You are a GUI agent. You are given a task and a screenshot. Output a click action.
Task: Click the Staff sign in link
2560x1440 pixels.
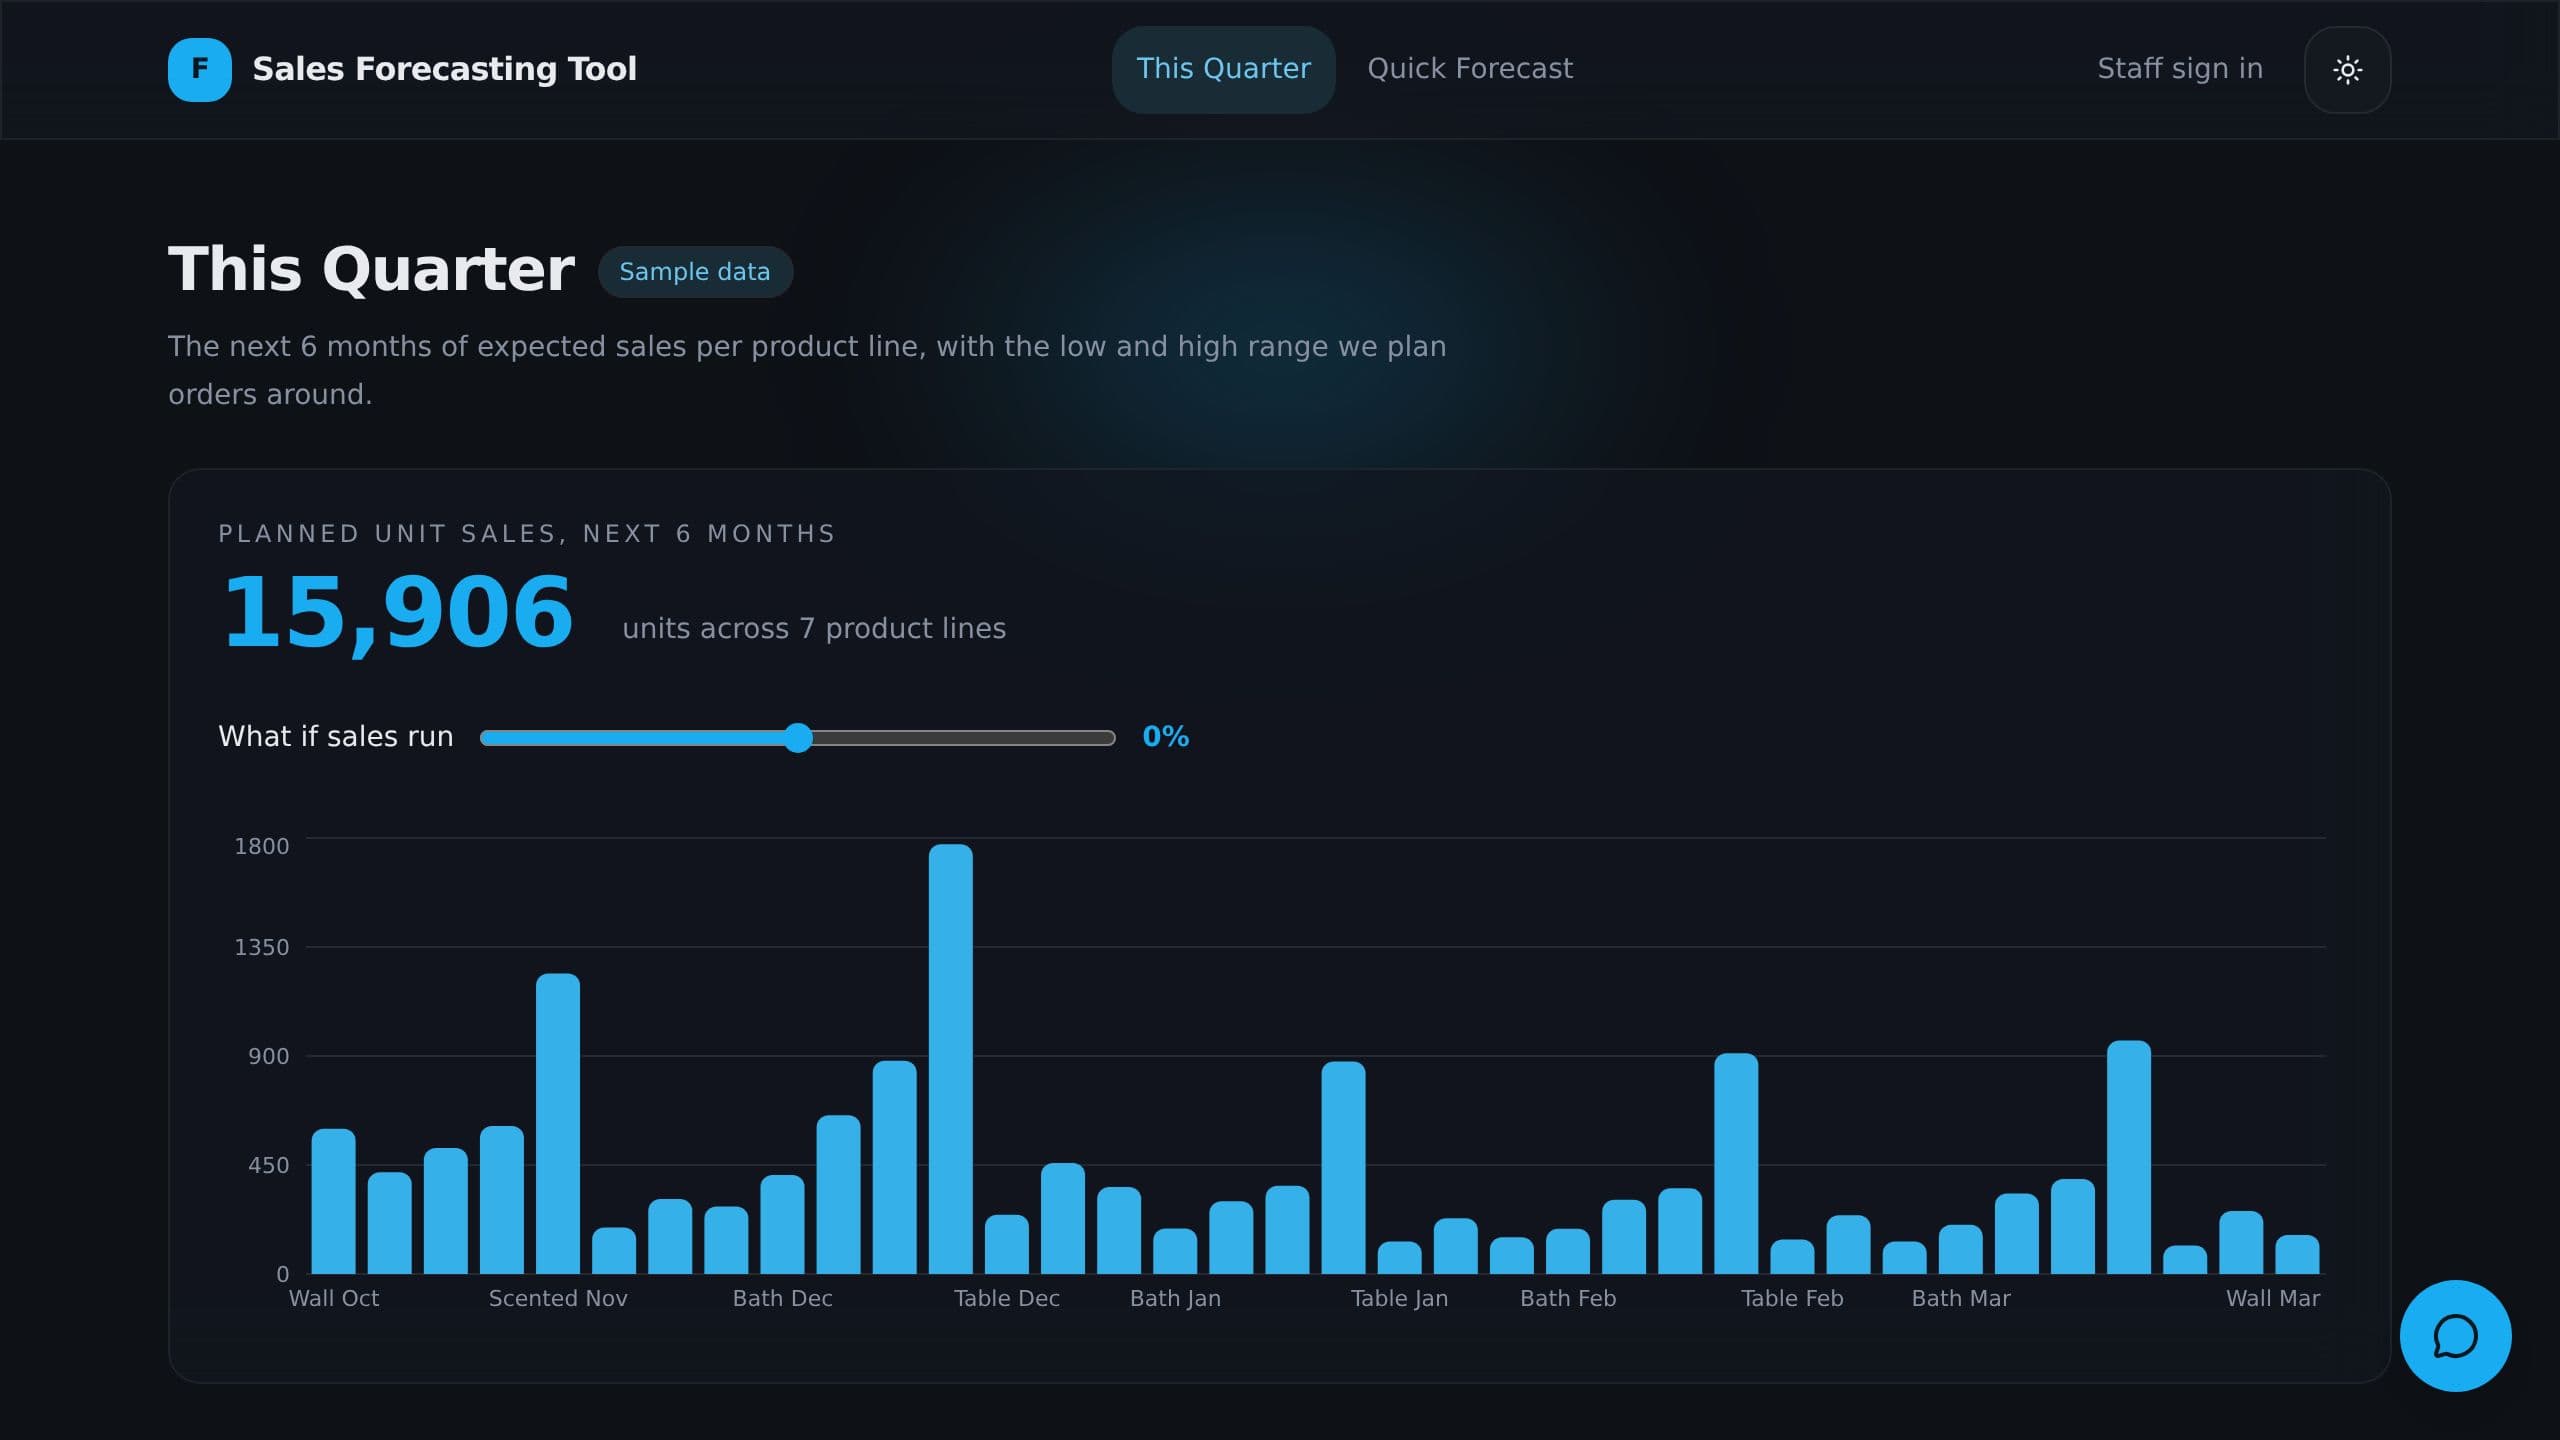pos(2180,69)
